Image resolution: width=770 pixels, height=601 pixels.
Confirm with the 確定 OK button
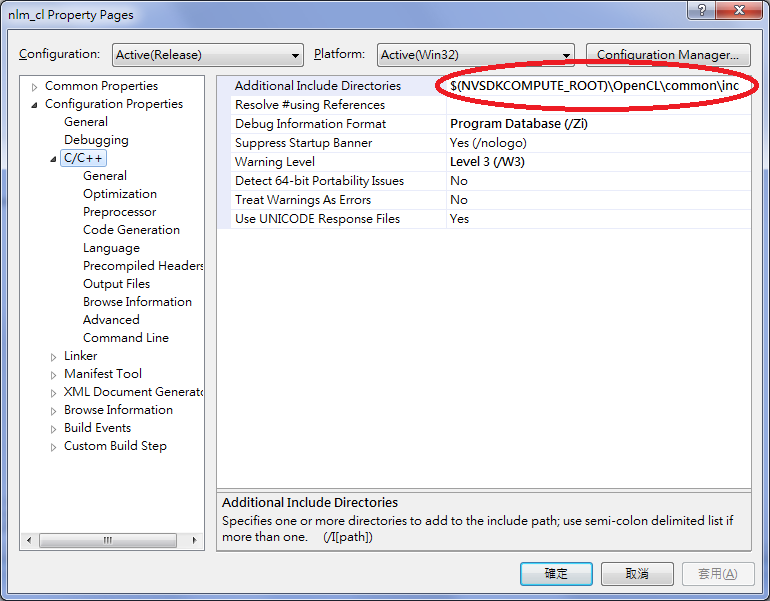(556, 574)
